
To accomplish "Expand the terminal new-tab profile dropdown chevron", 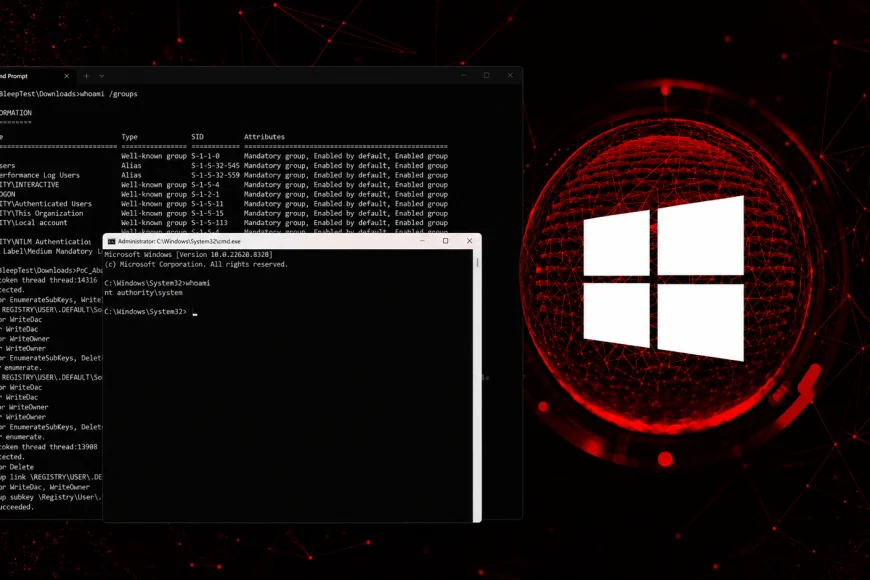I will pos(102,76).
